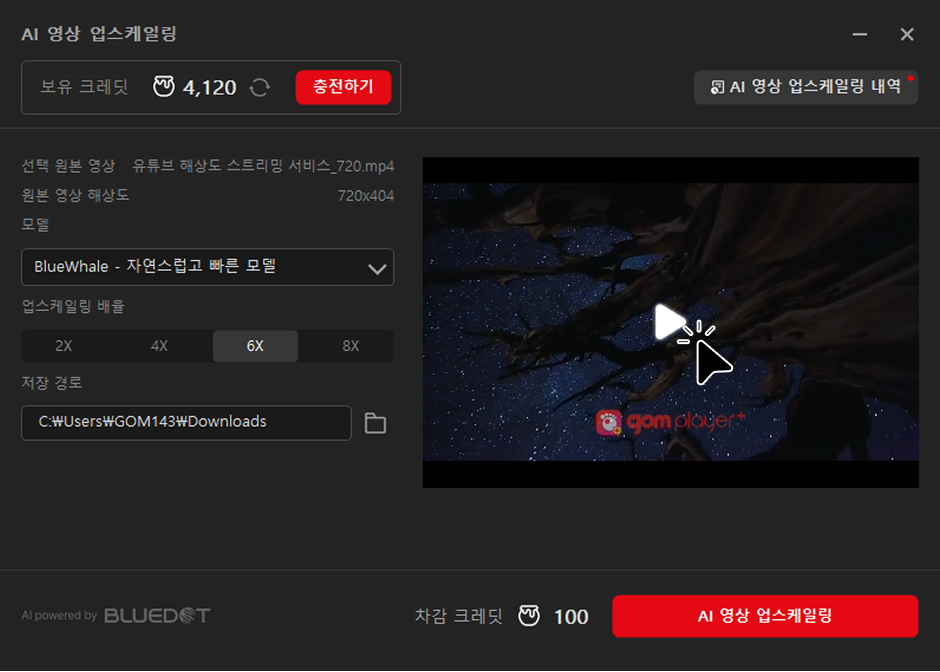Refresh the owned credit balance
940x672 pixels.
click(x=260, y=88)
